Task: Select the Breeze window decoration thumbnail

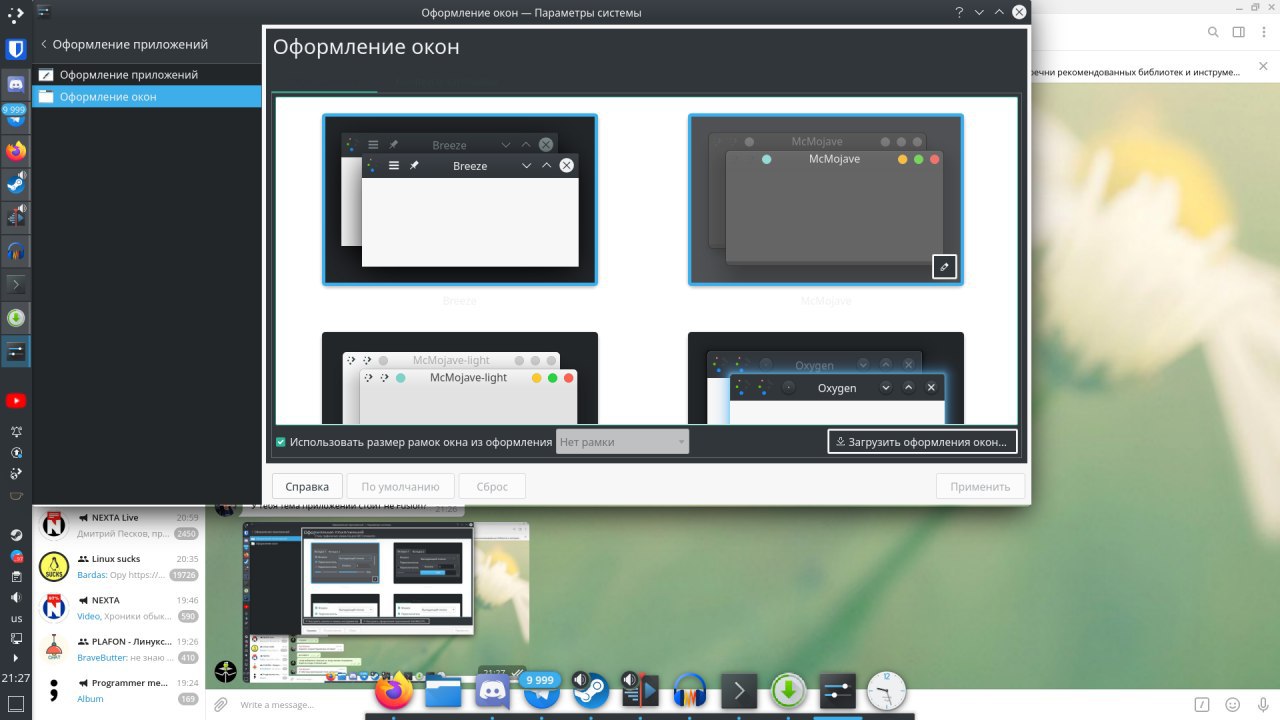Action: (460, 200)
